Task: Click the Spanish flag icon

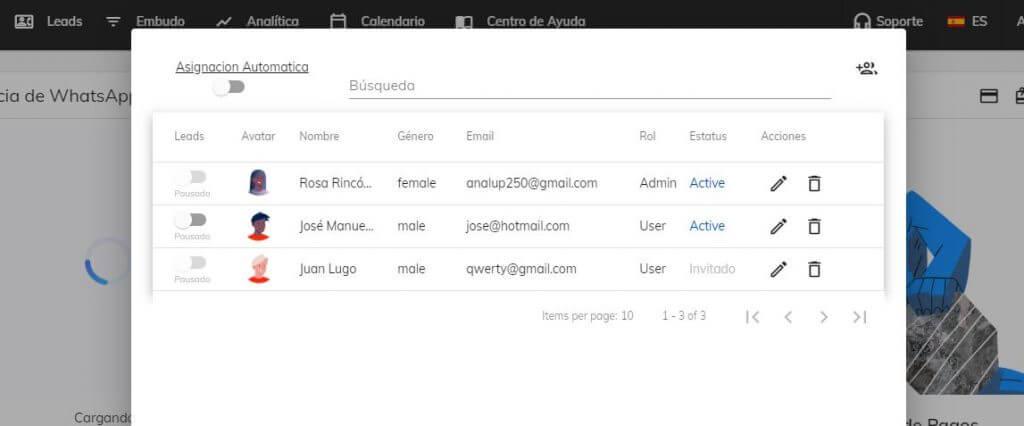Action: point(956,22)
